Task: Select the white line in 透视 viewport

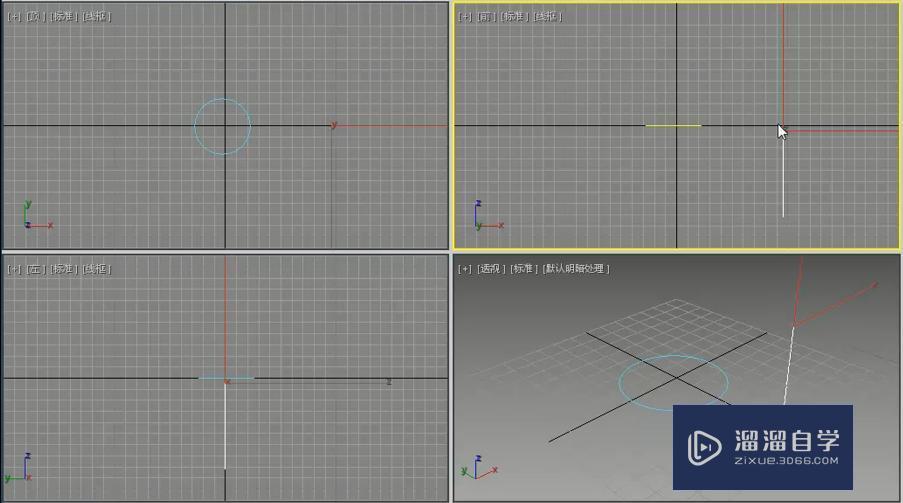Action: [x=789, y=366]
